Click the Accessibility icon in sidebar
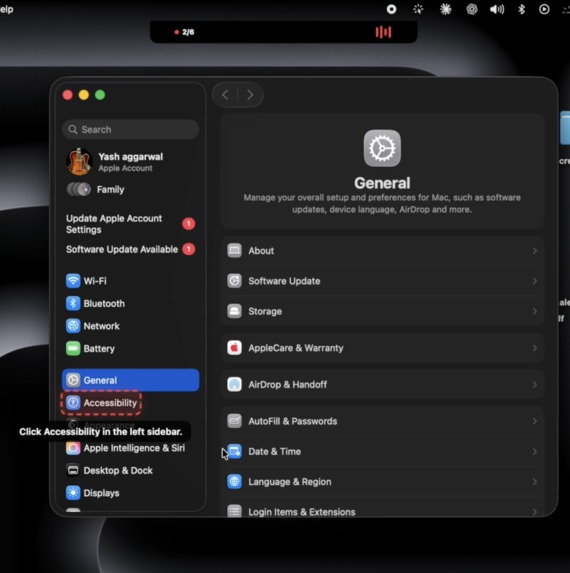 (73, 403)
